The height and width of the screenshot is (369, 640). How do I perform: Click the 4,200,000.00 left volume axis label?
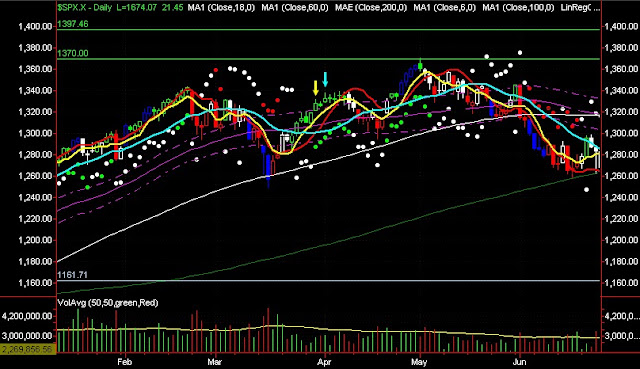tap(27, 316)
